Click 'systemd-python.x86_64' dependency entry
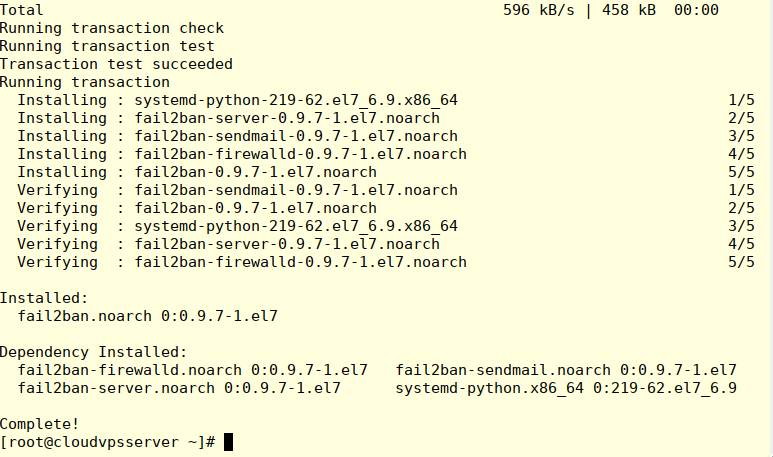 pos(566,388)
